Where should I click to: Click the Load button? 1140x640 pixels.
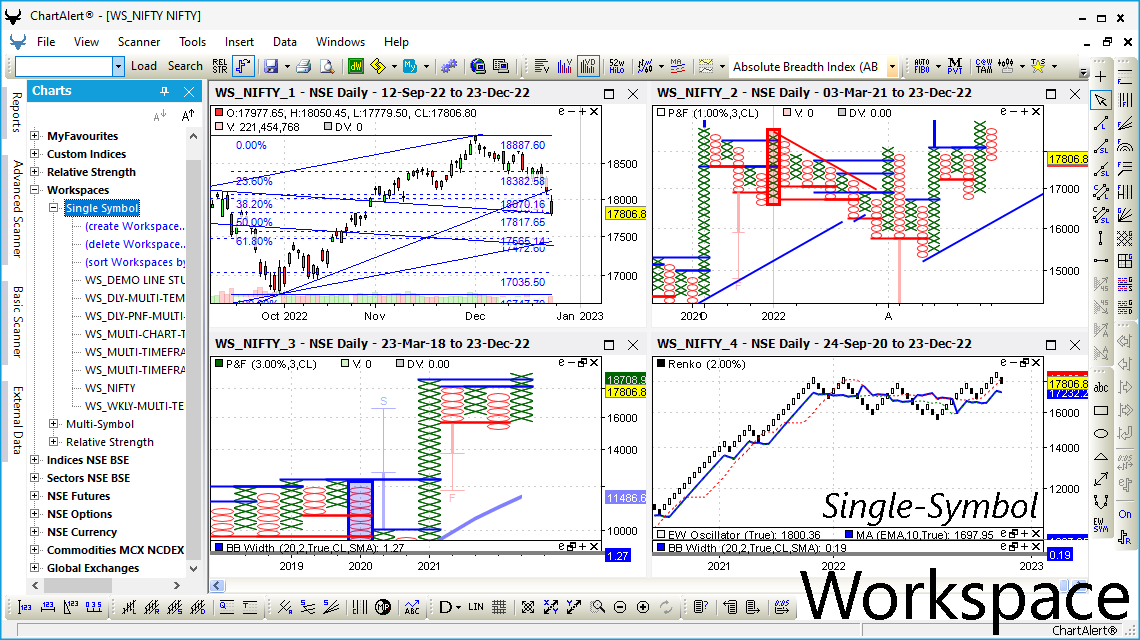(x=144, y=66)
